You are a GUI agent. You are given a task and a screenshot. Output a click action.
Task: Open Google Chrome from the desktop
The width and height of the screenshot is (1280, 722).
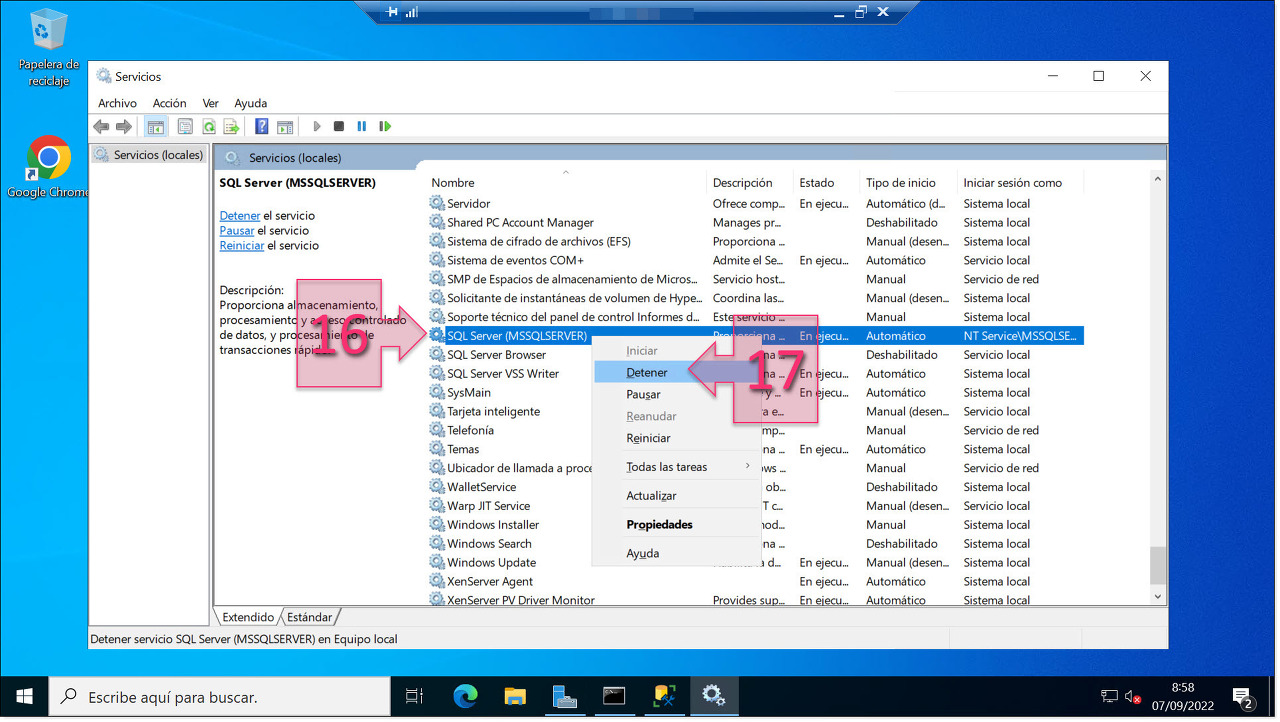coord(48,167)
